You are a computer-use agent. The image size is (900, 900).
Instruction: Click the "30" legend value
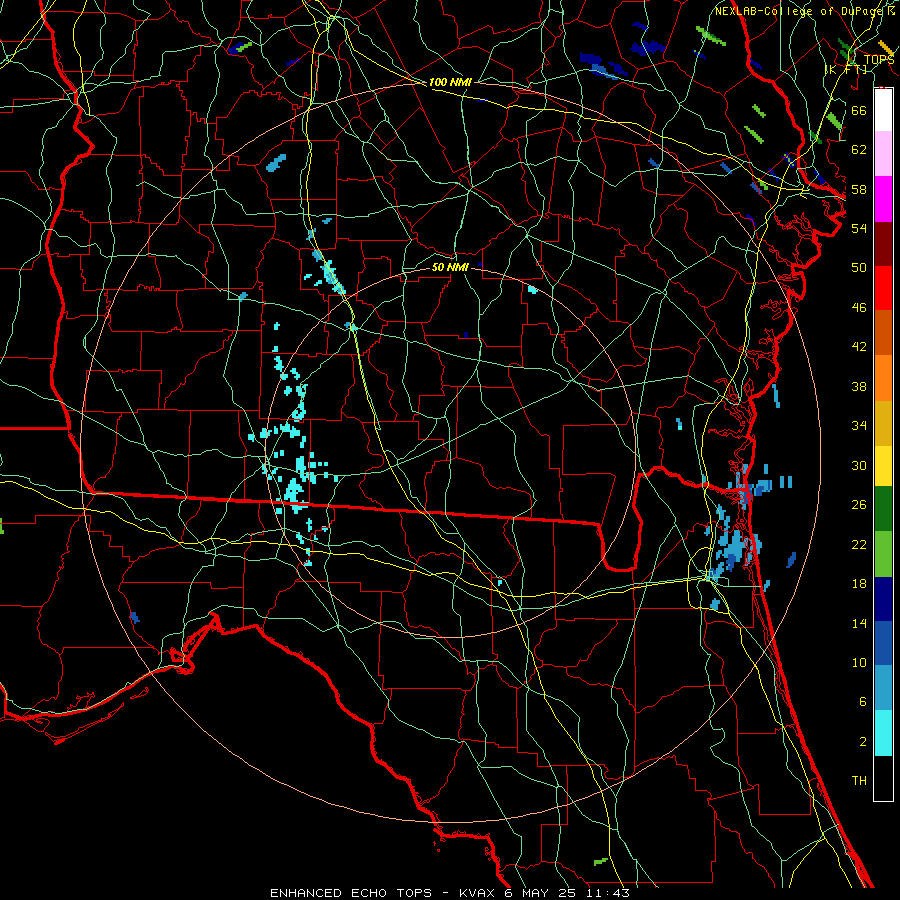coord(859,465)
